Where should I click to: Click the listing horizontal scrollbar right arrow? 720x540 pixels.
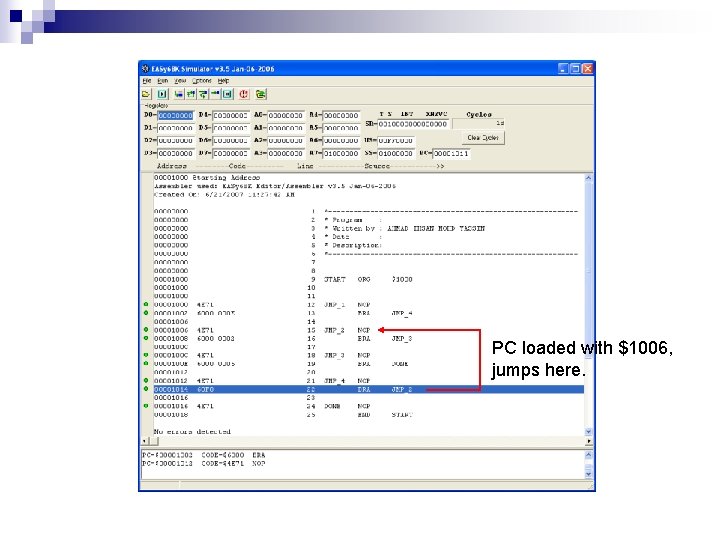point(589,441)
